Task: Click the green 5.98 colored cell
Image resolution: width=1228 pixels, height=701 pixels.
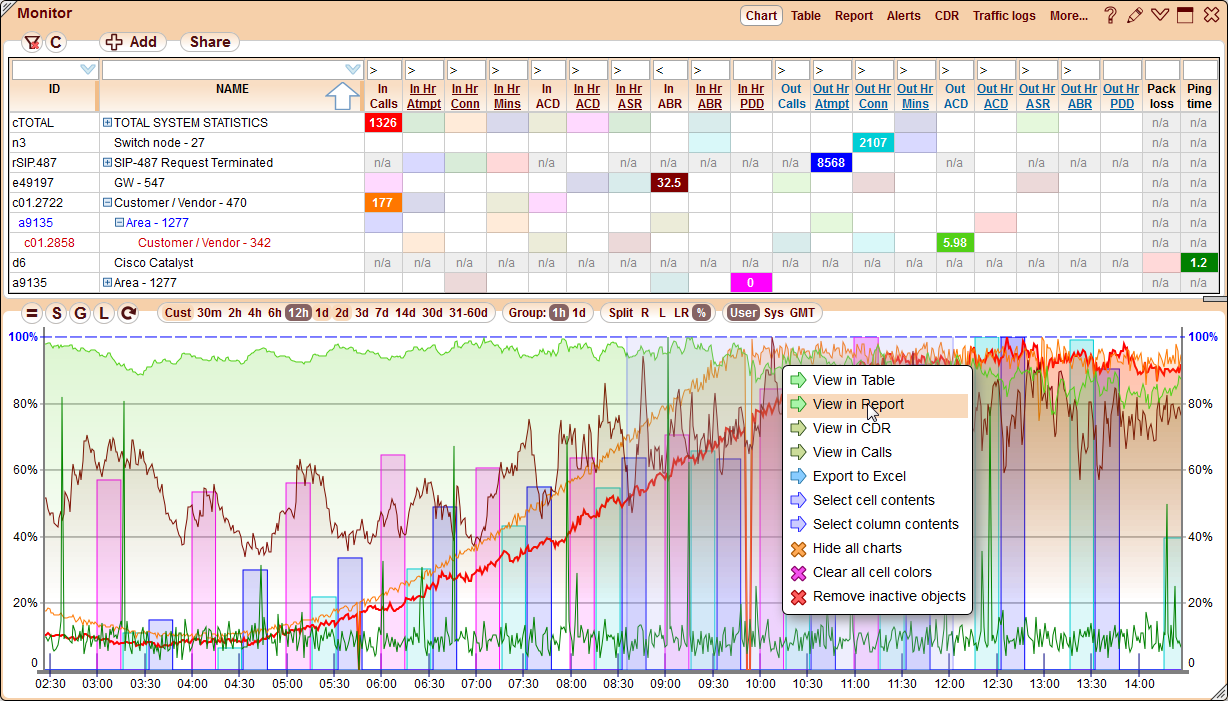Action: click(955, 243)
